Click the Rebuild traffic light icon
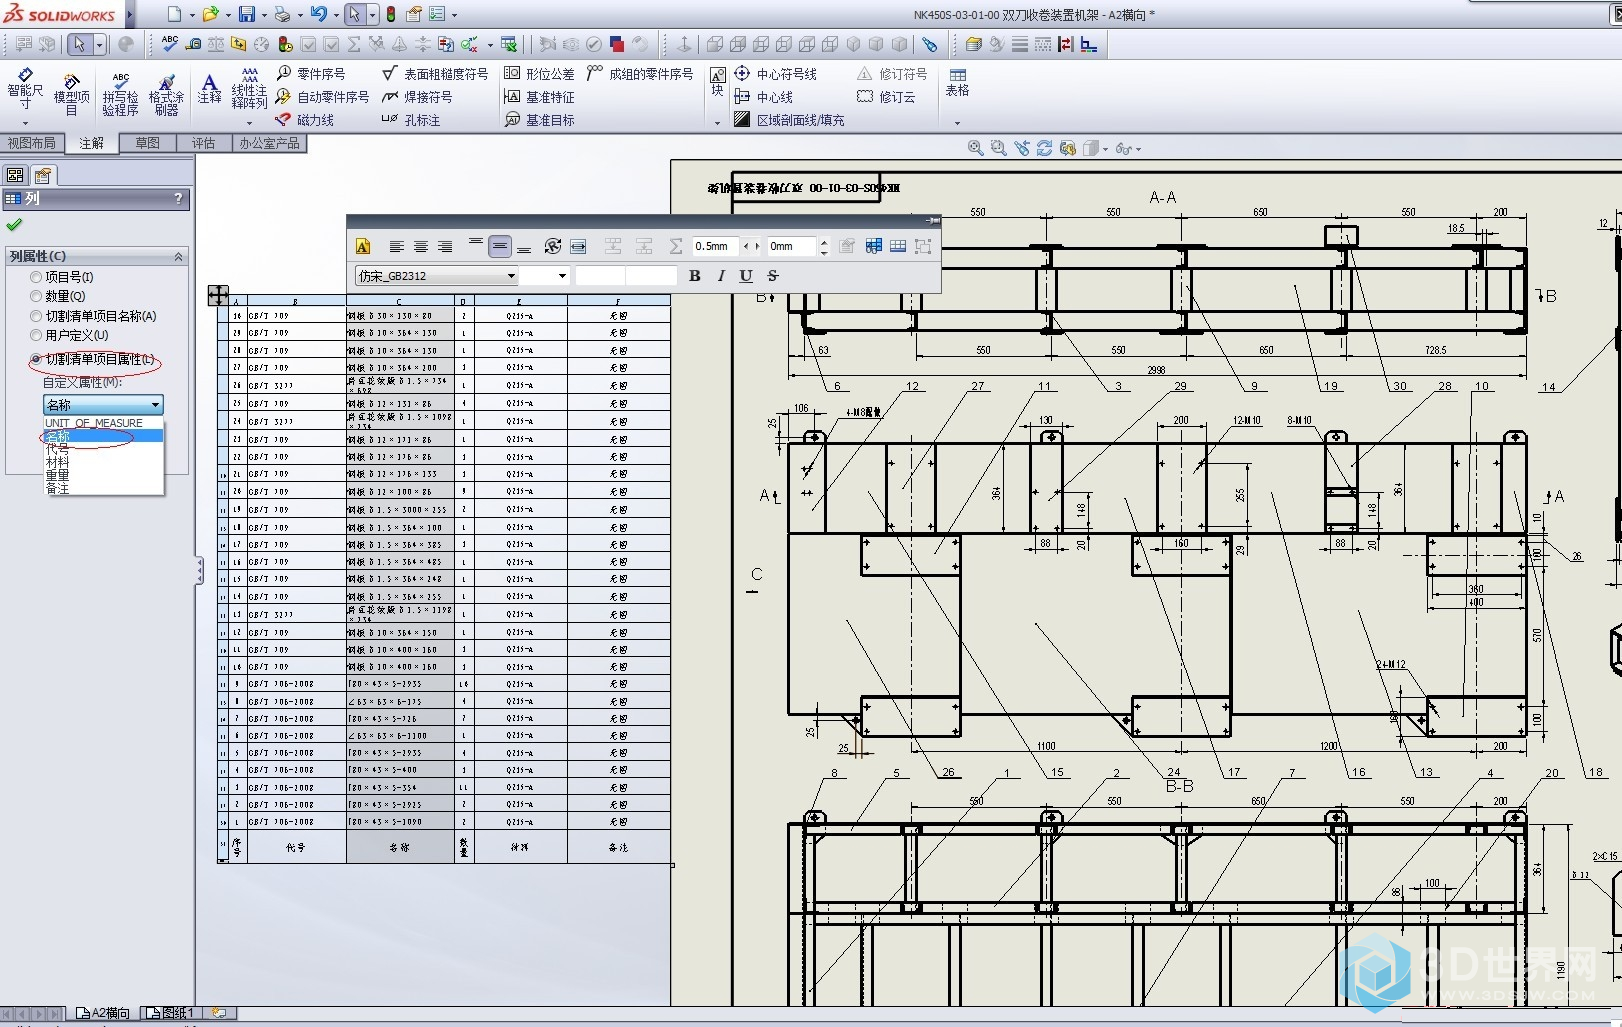Image resolution: width=1622 pixels, height=1027 pixels. [x=391, y=15]
